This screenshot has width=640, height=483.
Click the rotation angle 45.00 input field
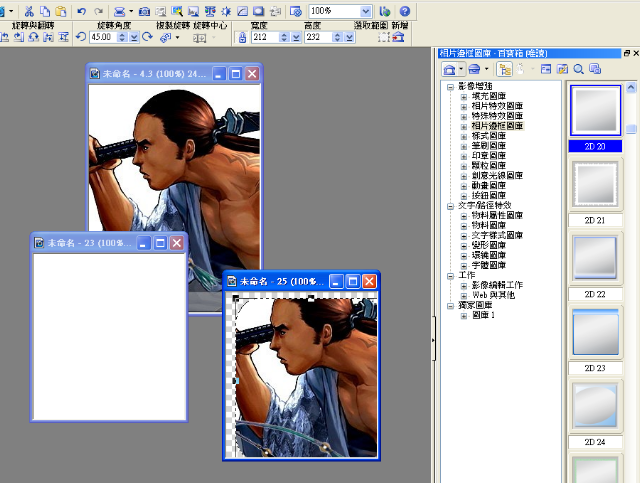tap(103, 37)
